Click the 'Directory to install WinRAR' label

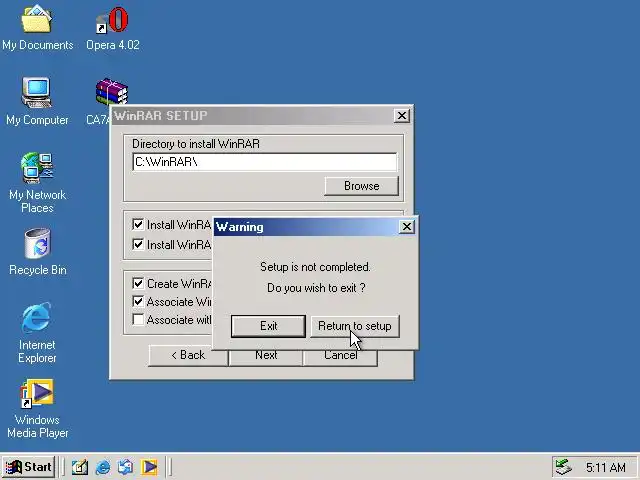tap(196, 144)
